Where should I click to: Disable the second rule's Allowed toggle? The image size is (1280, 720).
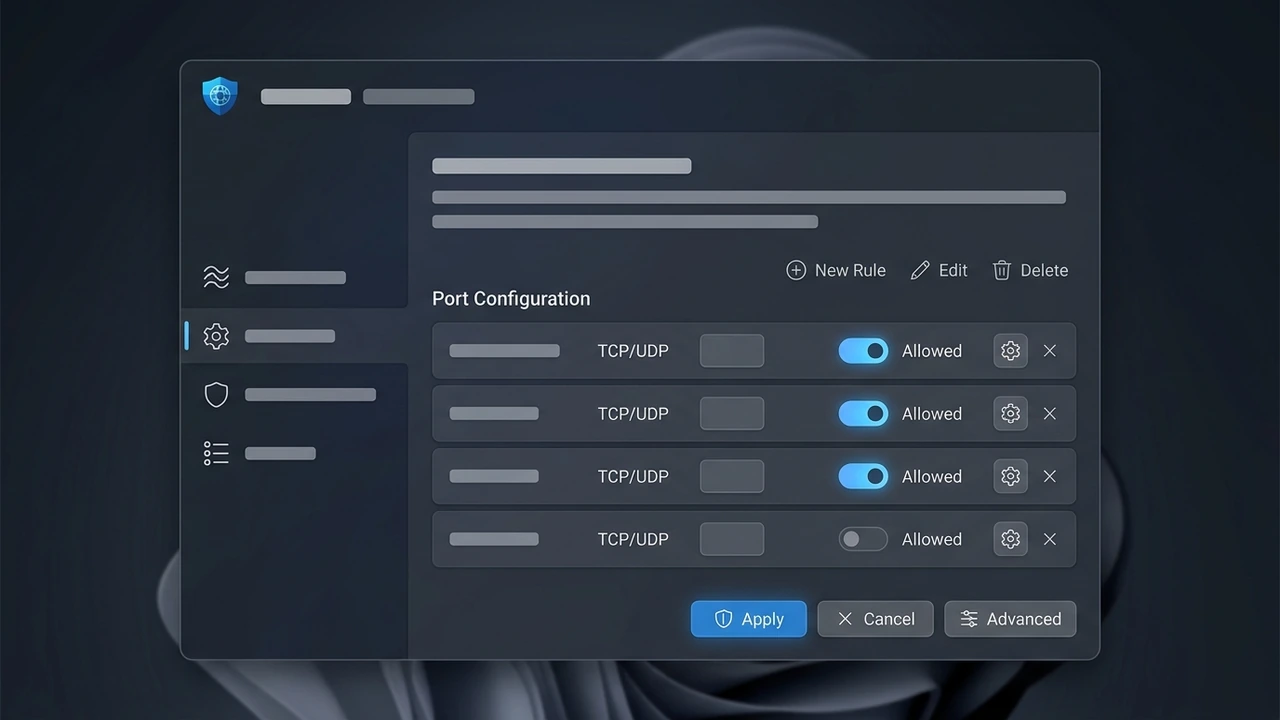tap(863, 414)
